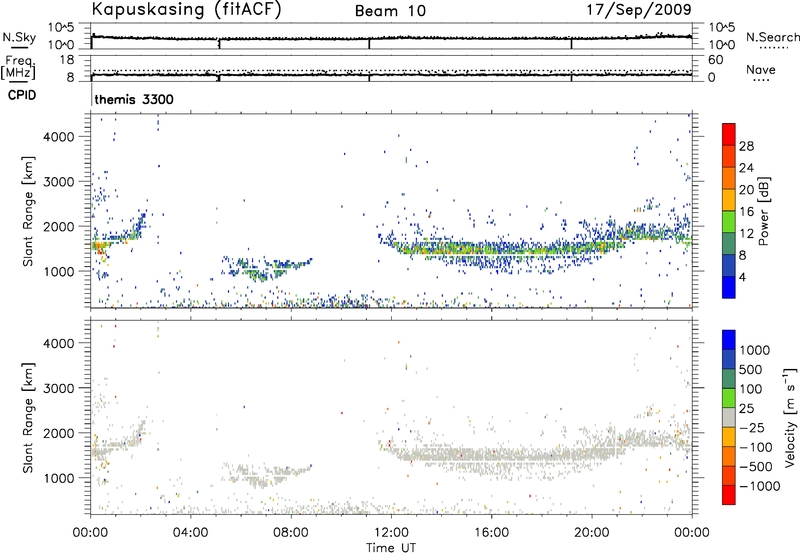Image resolution: width=800 pixels, height=554 pixels.
Task: Click the 500 label on Velocity colorbar
Action: 751,369
